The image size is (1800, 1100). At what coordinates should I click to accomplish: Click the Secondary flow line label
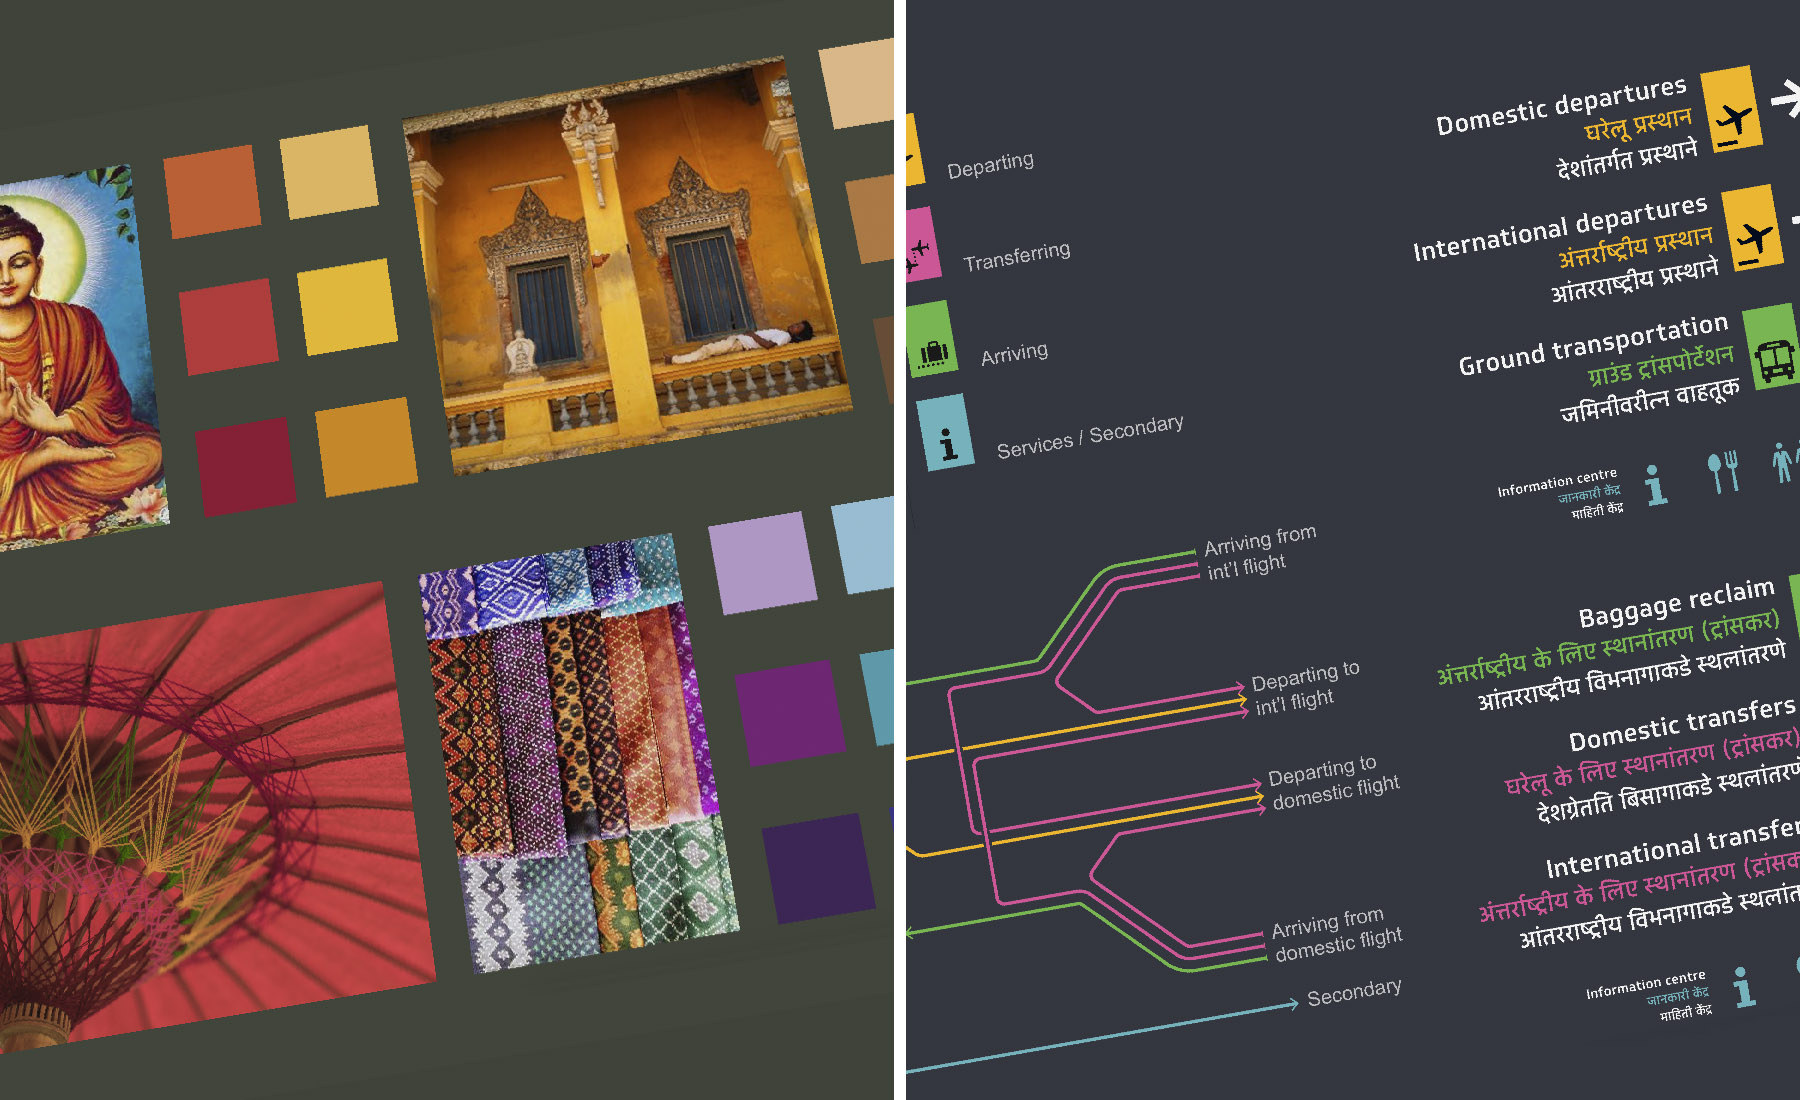[x=1354, y=992]
